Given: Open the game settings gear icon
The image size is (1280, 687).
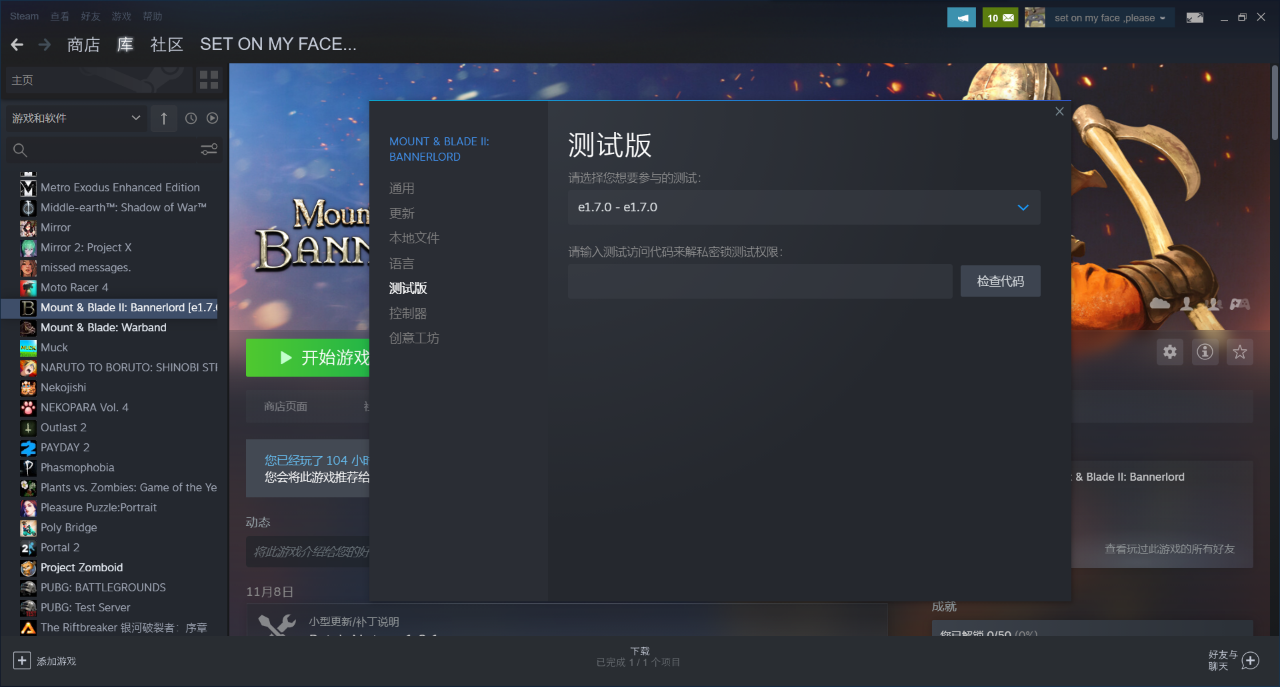Looking at the screenshot, I should point(1170,352).
